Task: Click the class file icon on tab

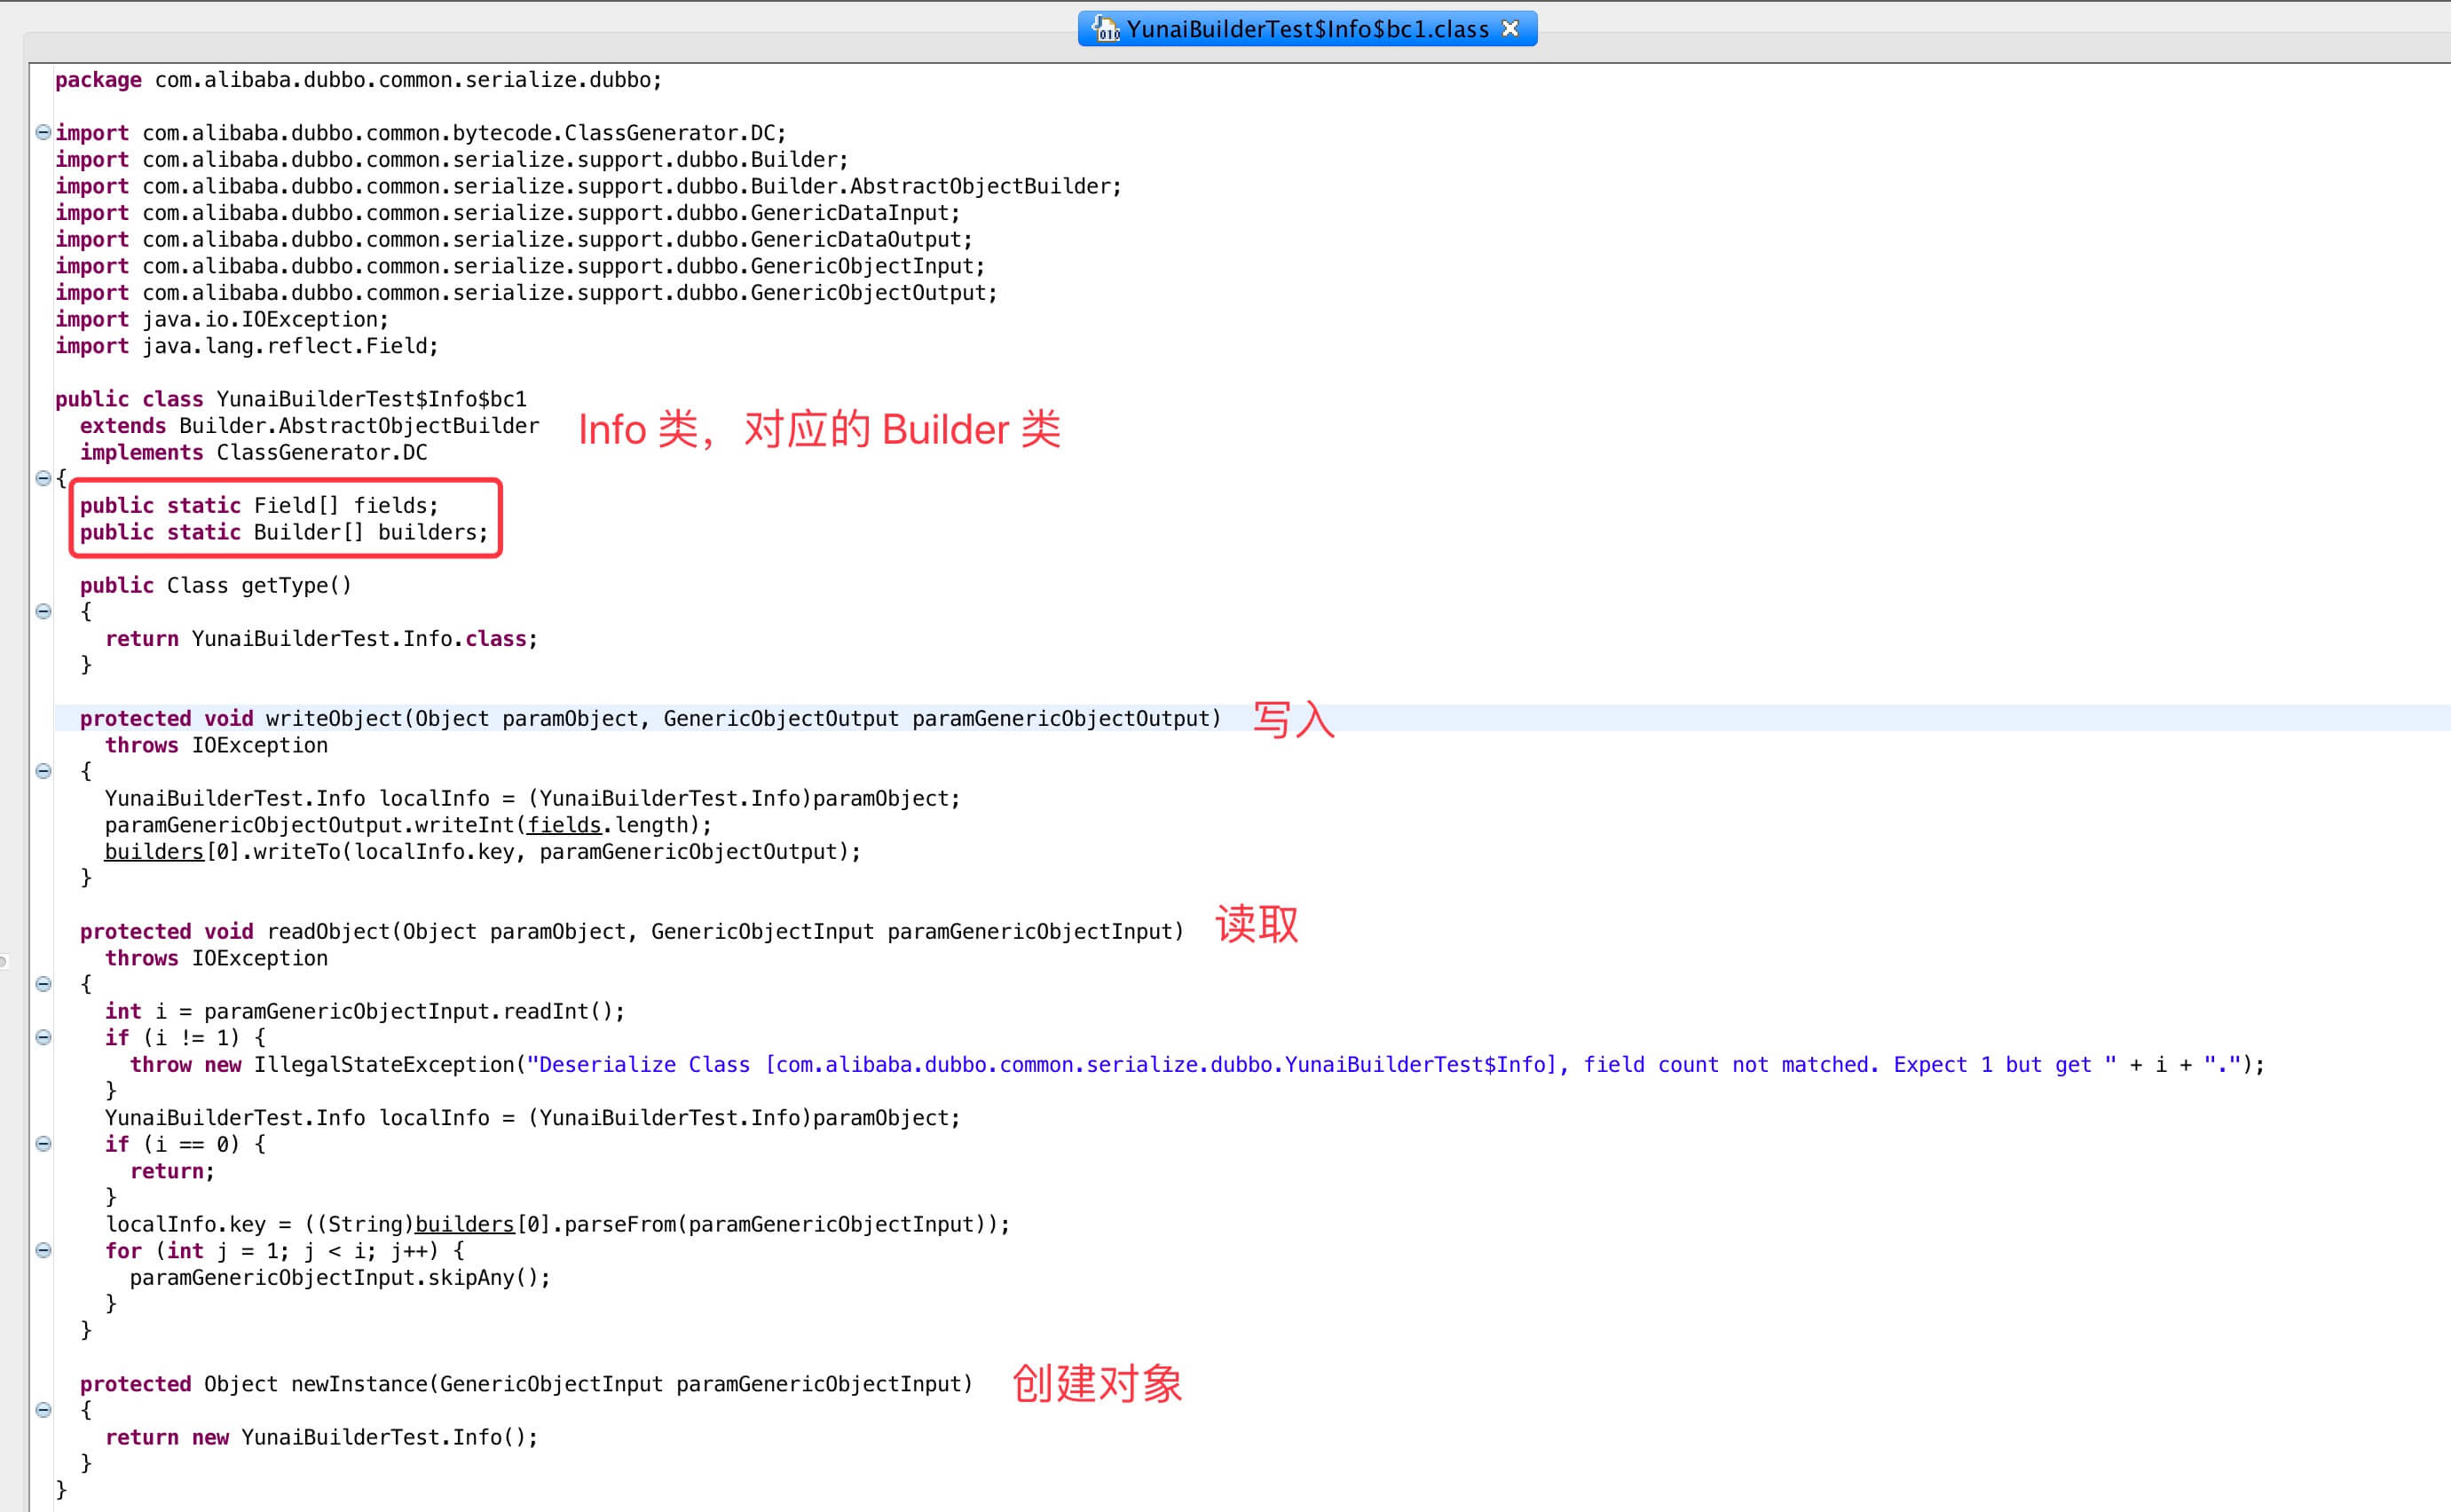Action: 1105,29
